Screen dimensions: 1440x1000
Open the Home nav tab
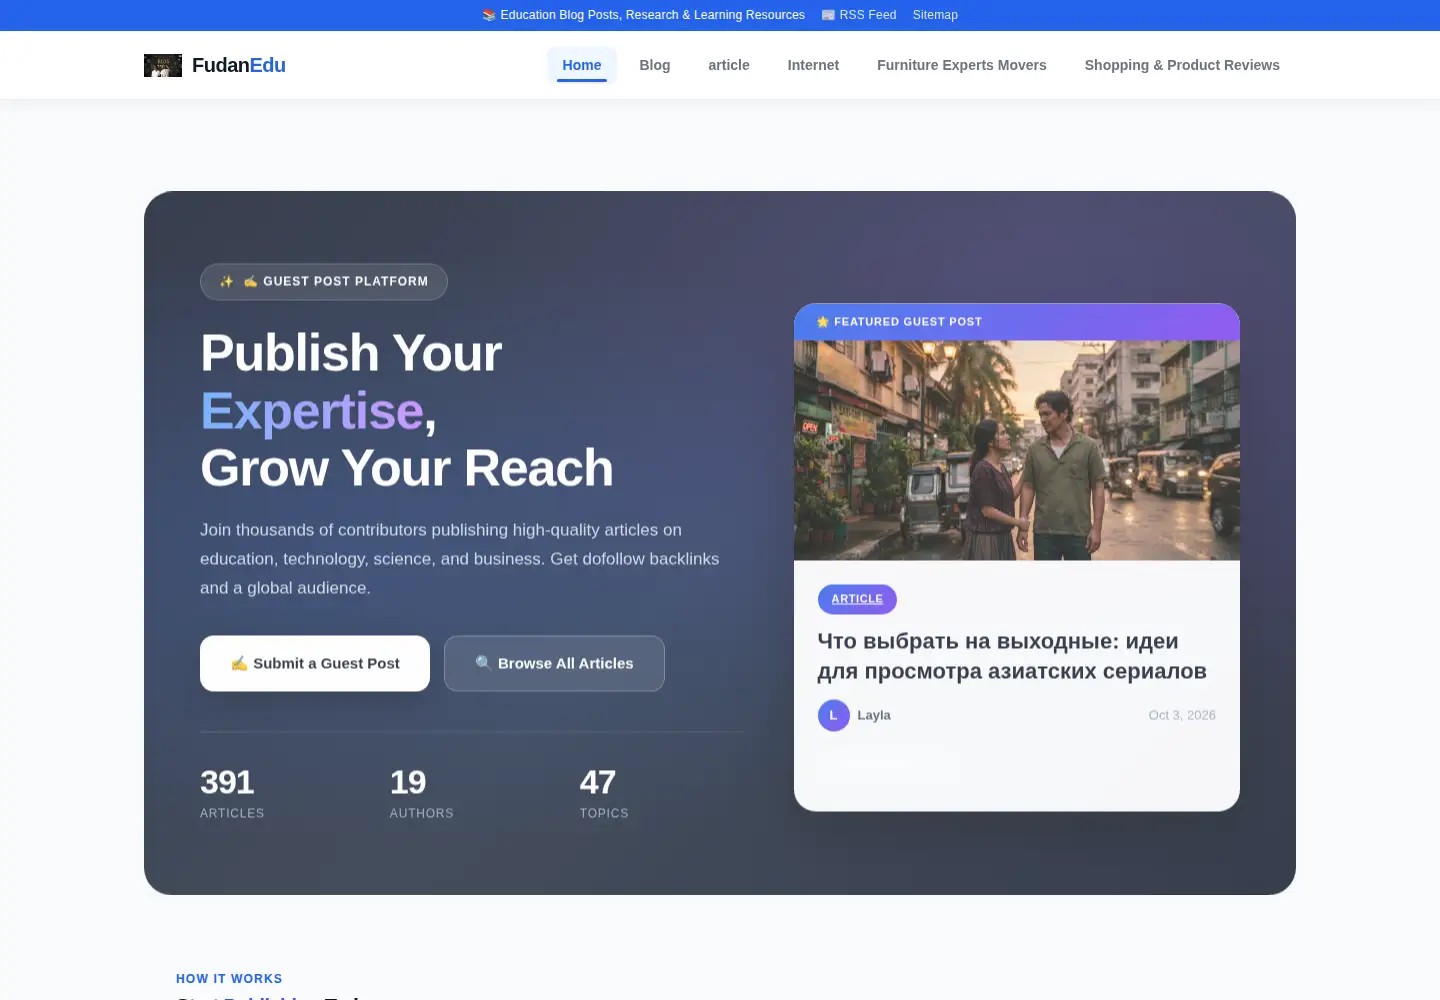pos(582,65)
